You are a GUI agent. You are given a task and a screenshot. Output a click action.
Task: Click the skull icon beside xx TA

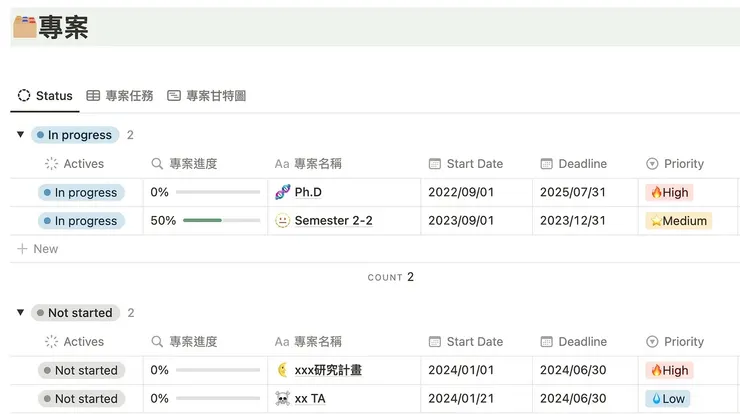283,398
